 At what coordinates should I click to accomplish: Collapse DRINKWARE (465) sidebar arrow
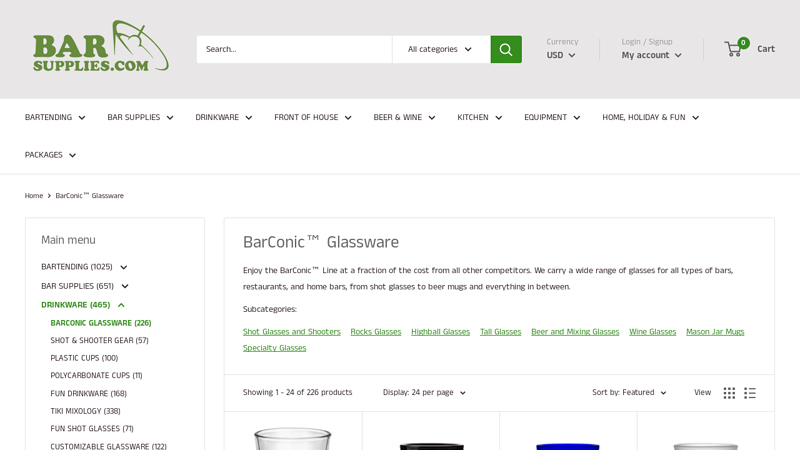tap(121, 305)
